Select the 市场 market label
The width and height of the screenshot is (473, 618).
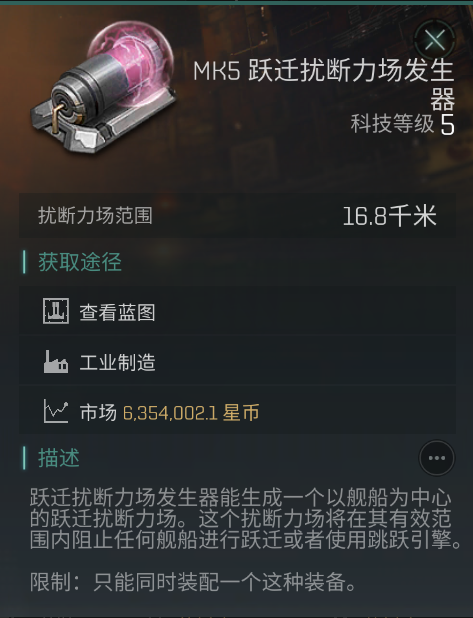tap(98, 412)
